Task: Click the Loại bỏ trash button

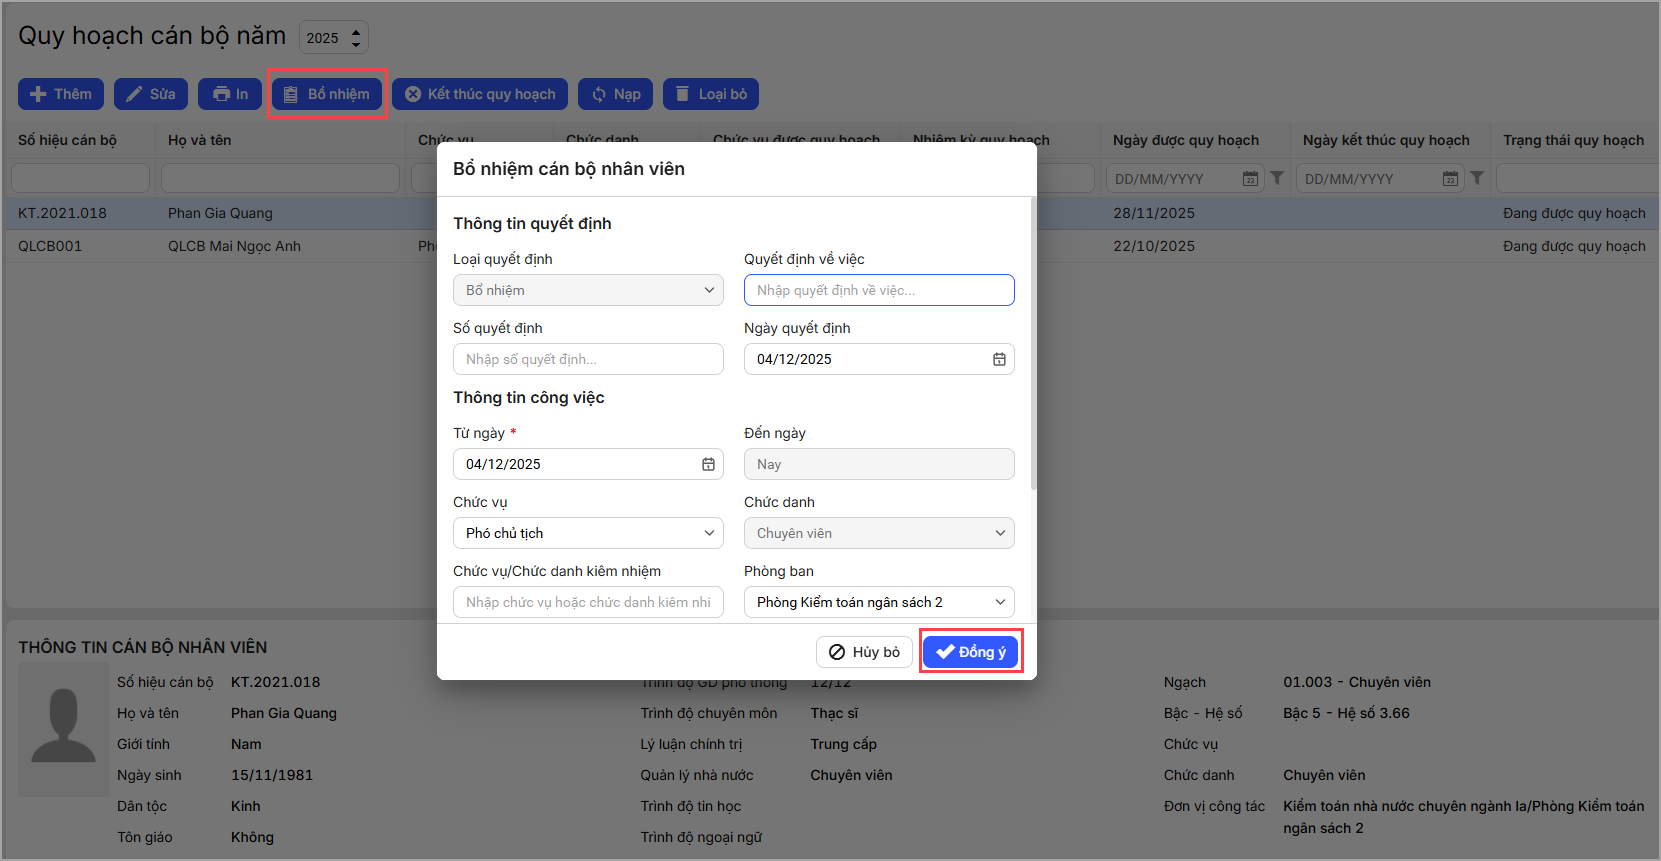Action: pyautogui.click(x=710, y=94)
